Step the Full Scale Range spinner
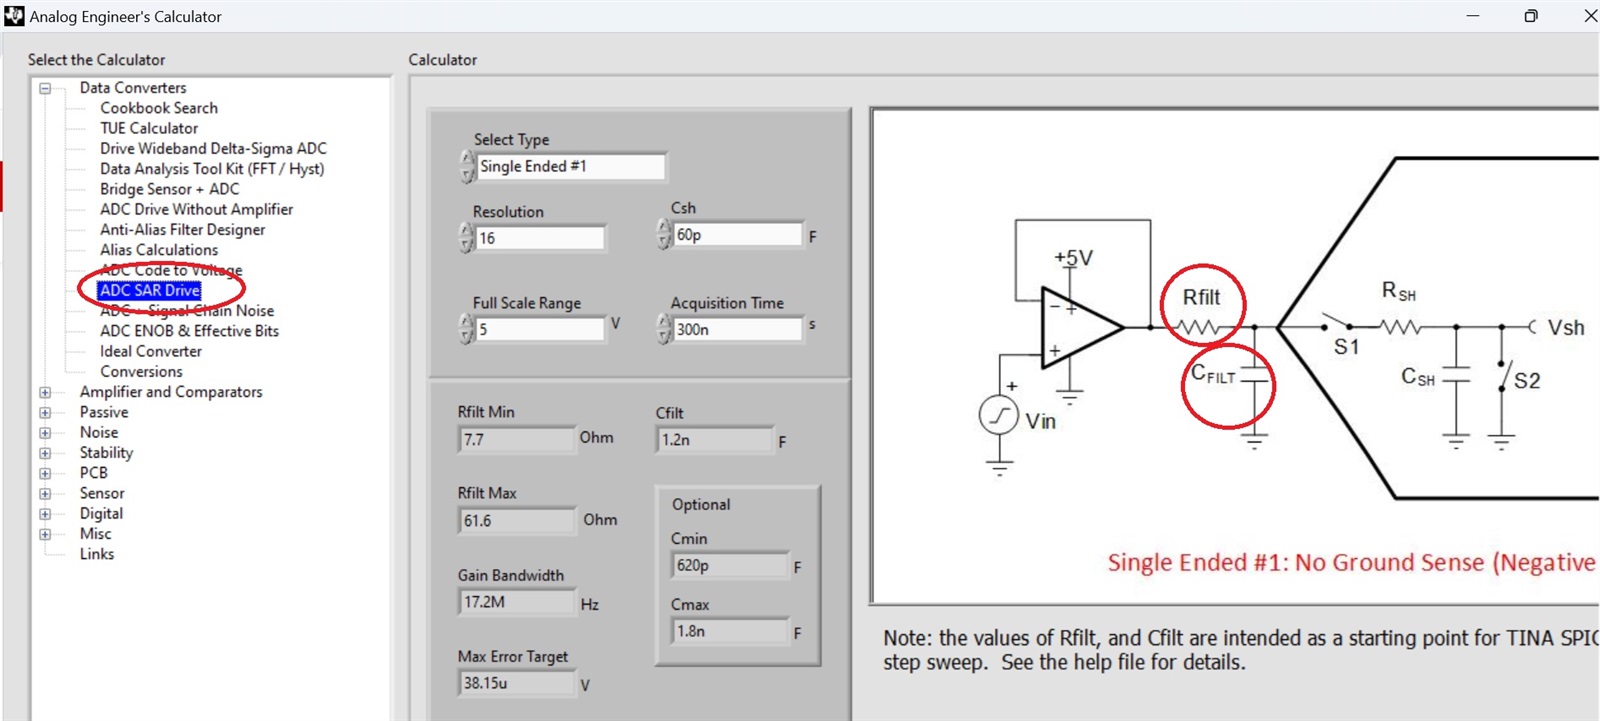 [x=467, y=329]
